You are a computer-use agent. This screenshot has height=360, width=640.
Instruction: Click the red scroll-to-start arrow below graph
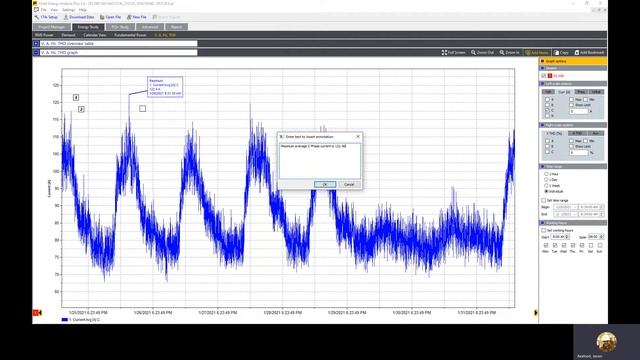coord(37,313)
